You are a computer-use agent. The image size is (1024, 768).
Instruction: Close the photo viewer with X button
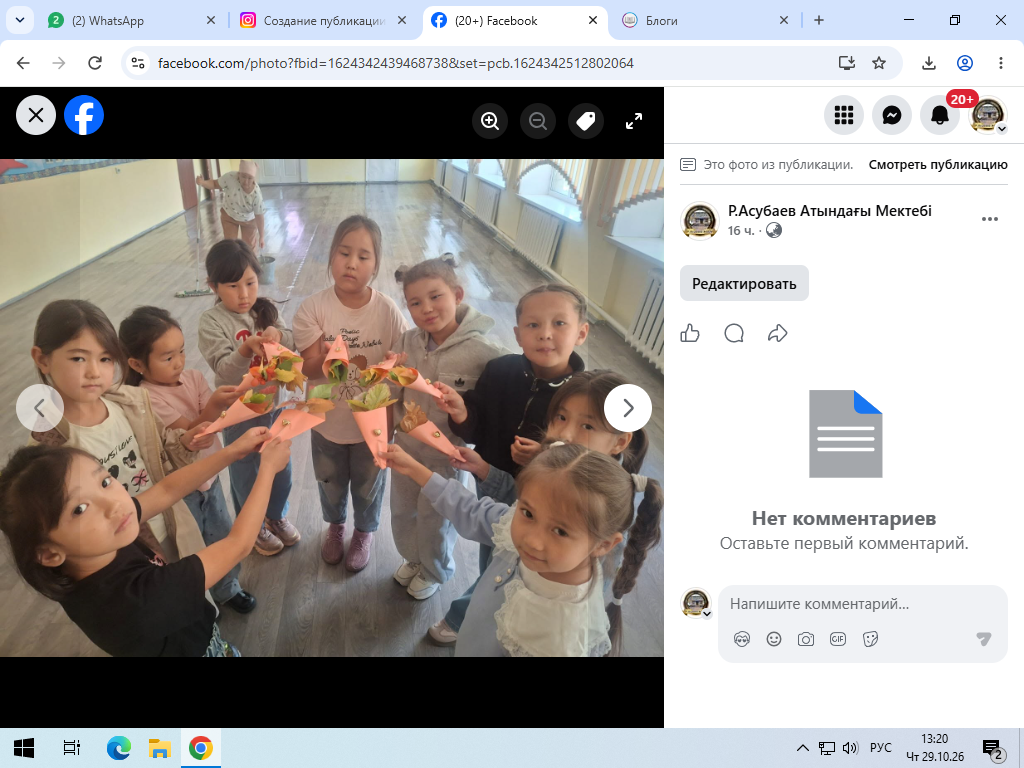(36, 115)
